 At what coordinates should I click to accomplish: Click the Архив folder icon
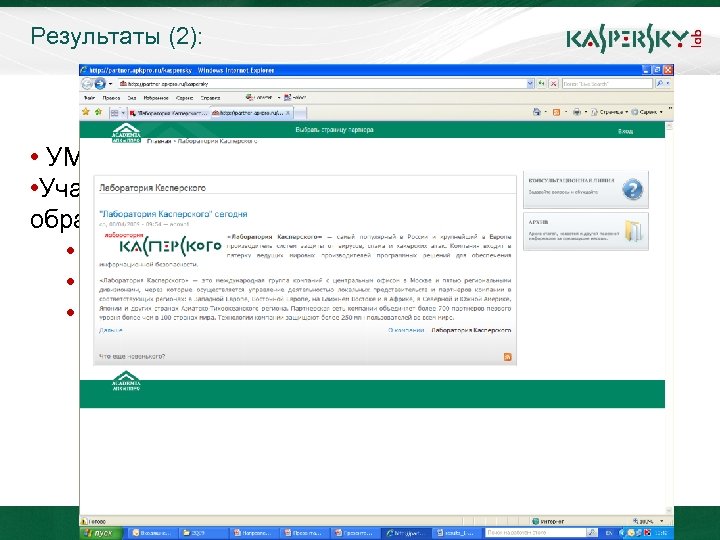click(634, 231)
